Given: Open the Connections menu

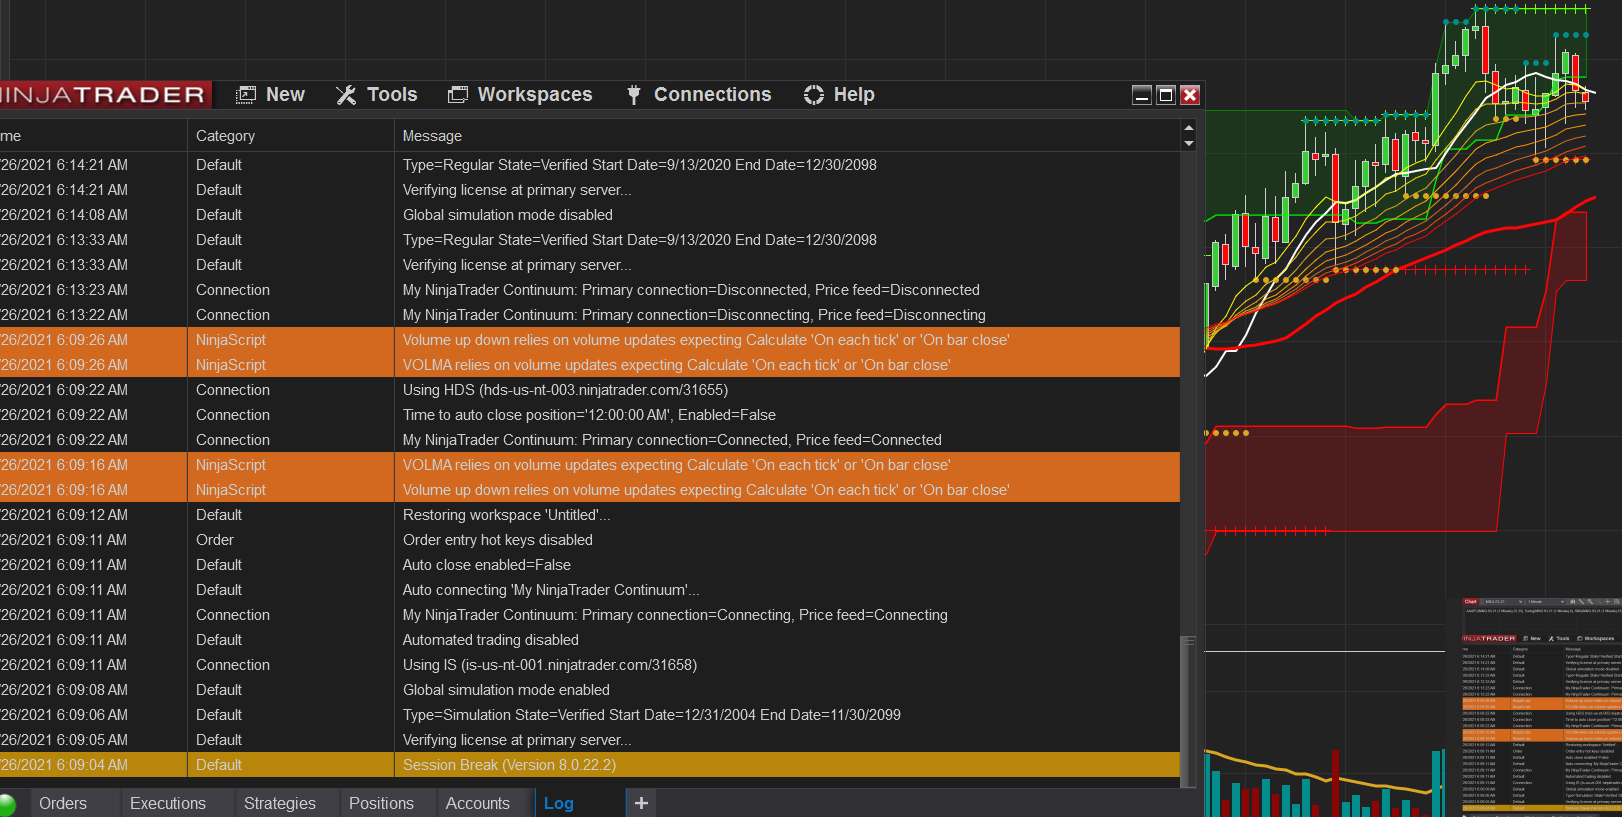Looking at the screenshot, I should tap(699, 95).
